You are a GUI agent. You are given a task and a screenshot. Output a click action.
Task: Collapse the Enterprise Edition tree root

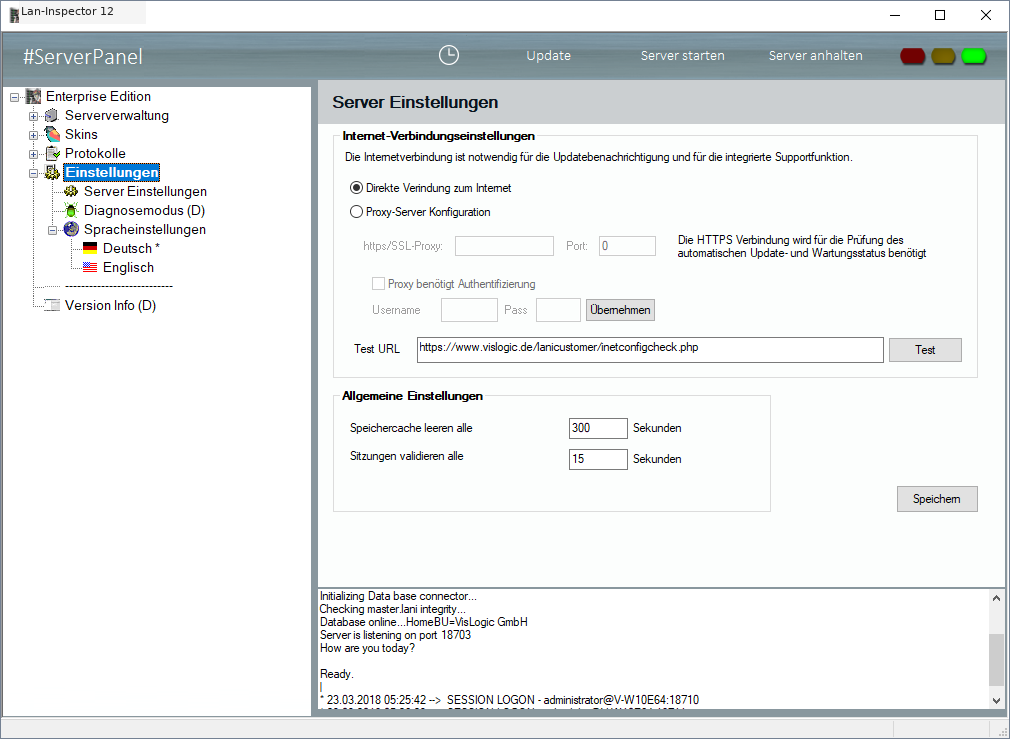point(14,97)
